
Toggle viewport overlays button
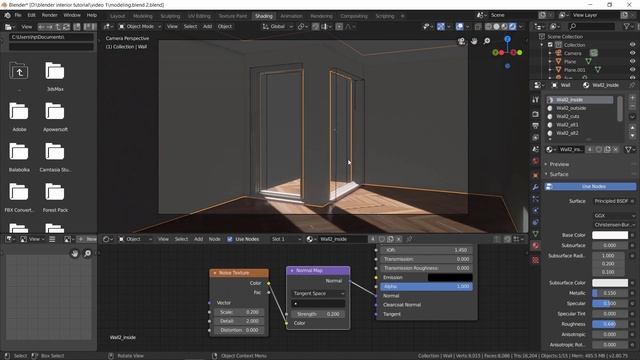pyautogui.click(x=459, y=27)
